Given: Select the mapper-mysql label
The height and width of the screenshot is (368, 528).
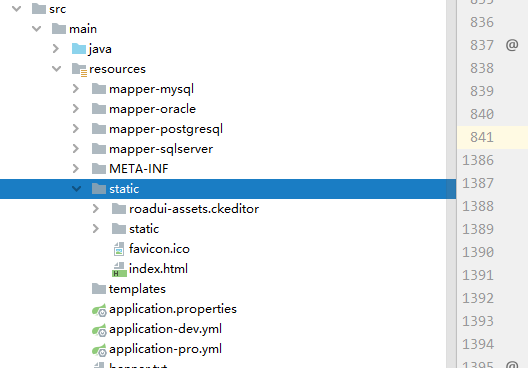Looking at the screenshot, I should tap(152, 90).
